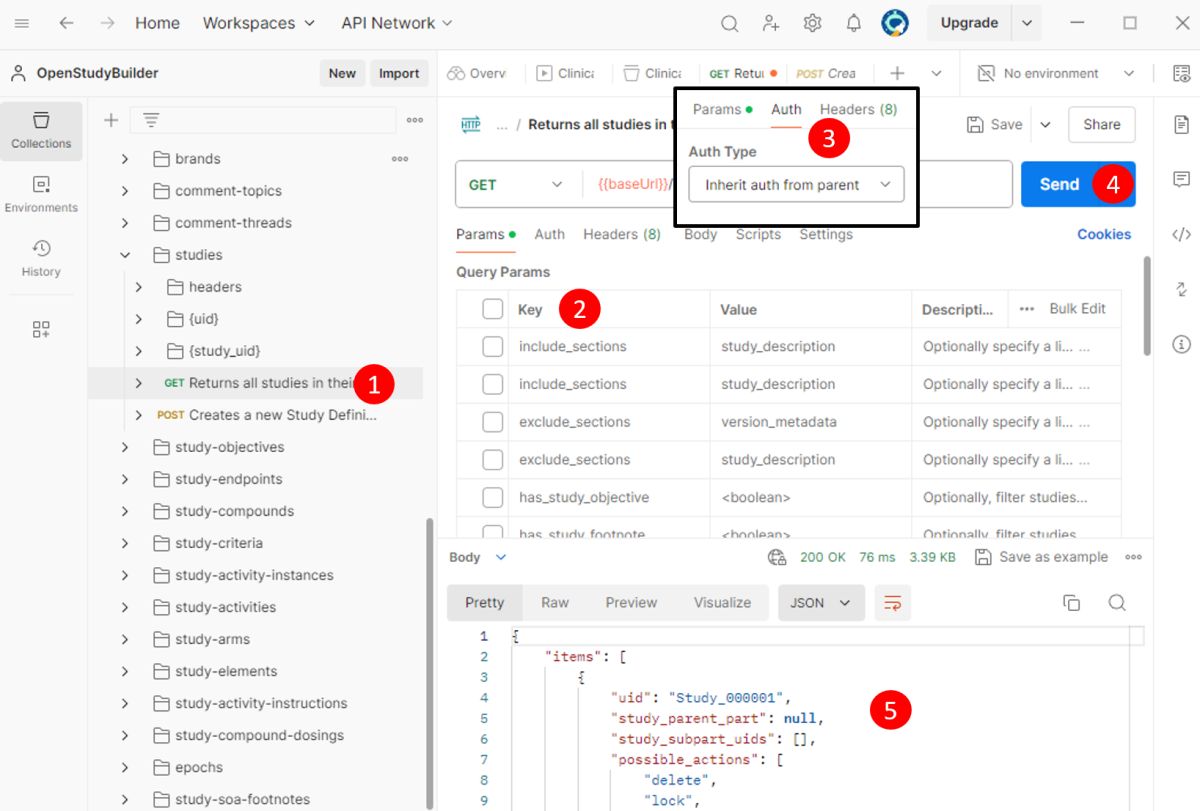
Task: Copy the response body
Action: click(1071, 602)
